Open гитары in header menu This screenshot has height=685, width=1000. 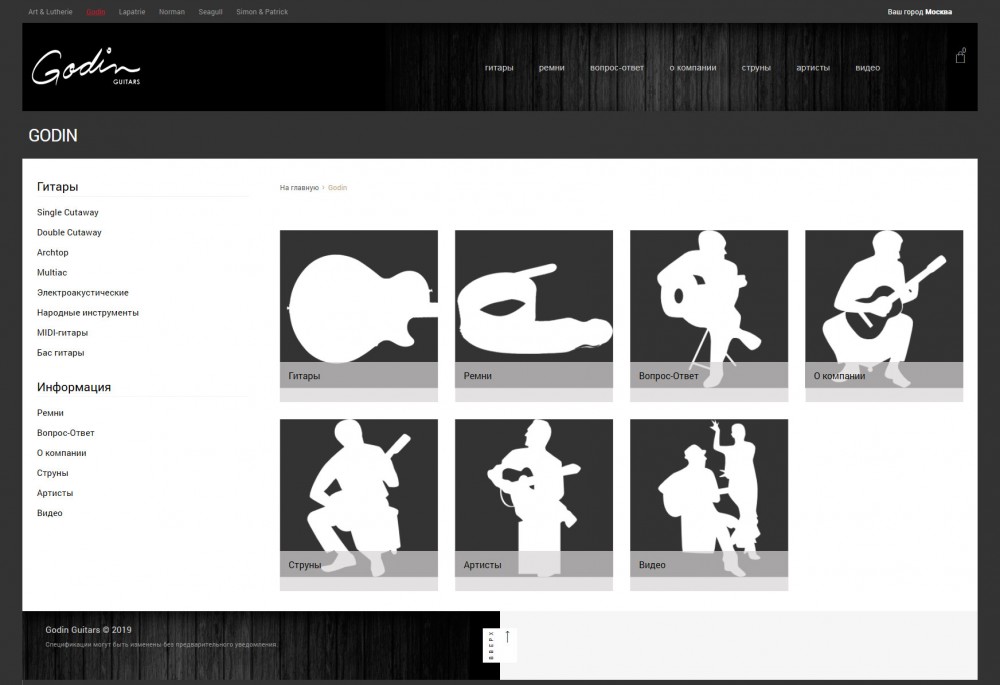499,68
